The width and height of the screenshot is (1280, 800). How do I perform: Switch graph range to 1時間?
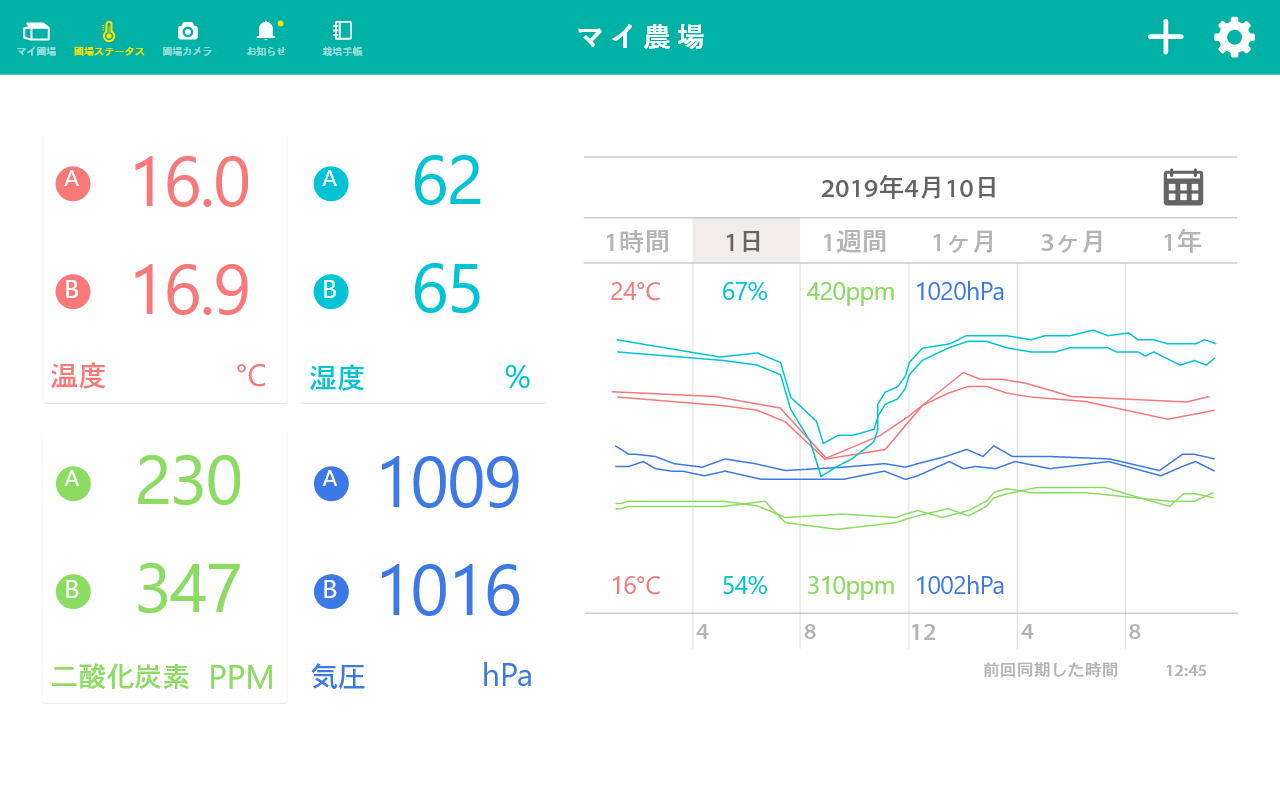[637, 241]
